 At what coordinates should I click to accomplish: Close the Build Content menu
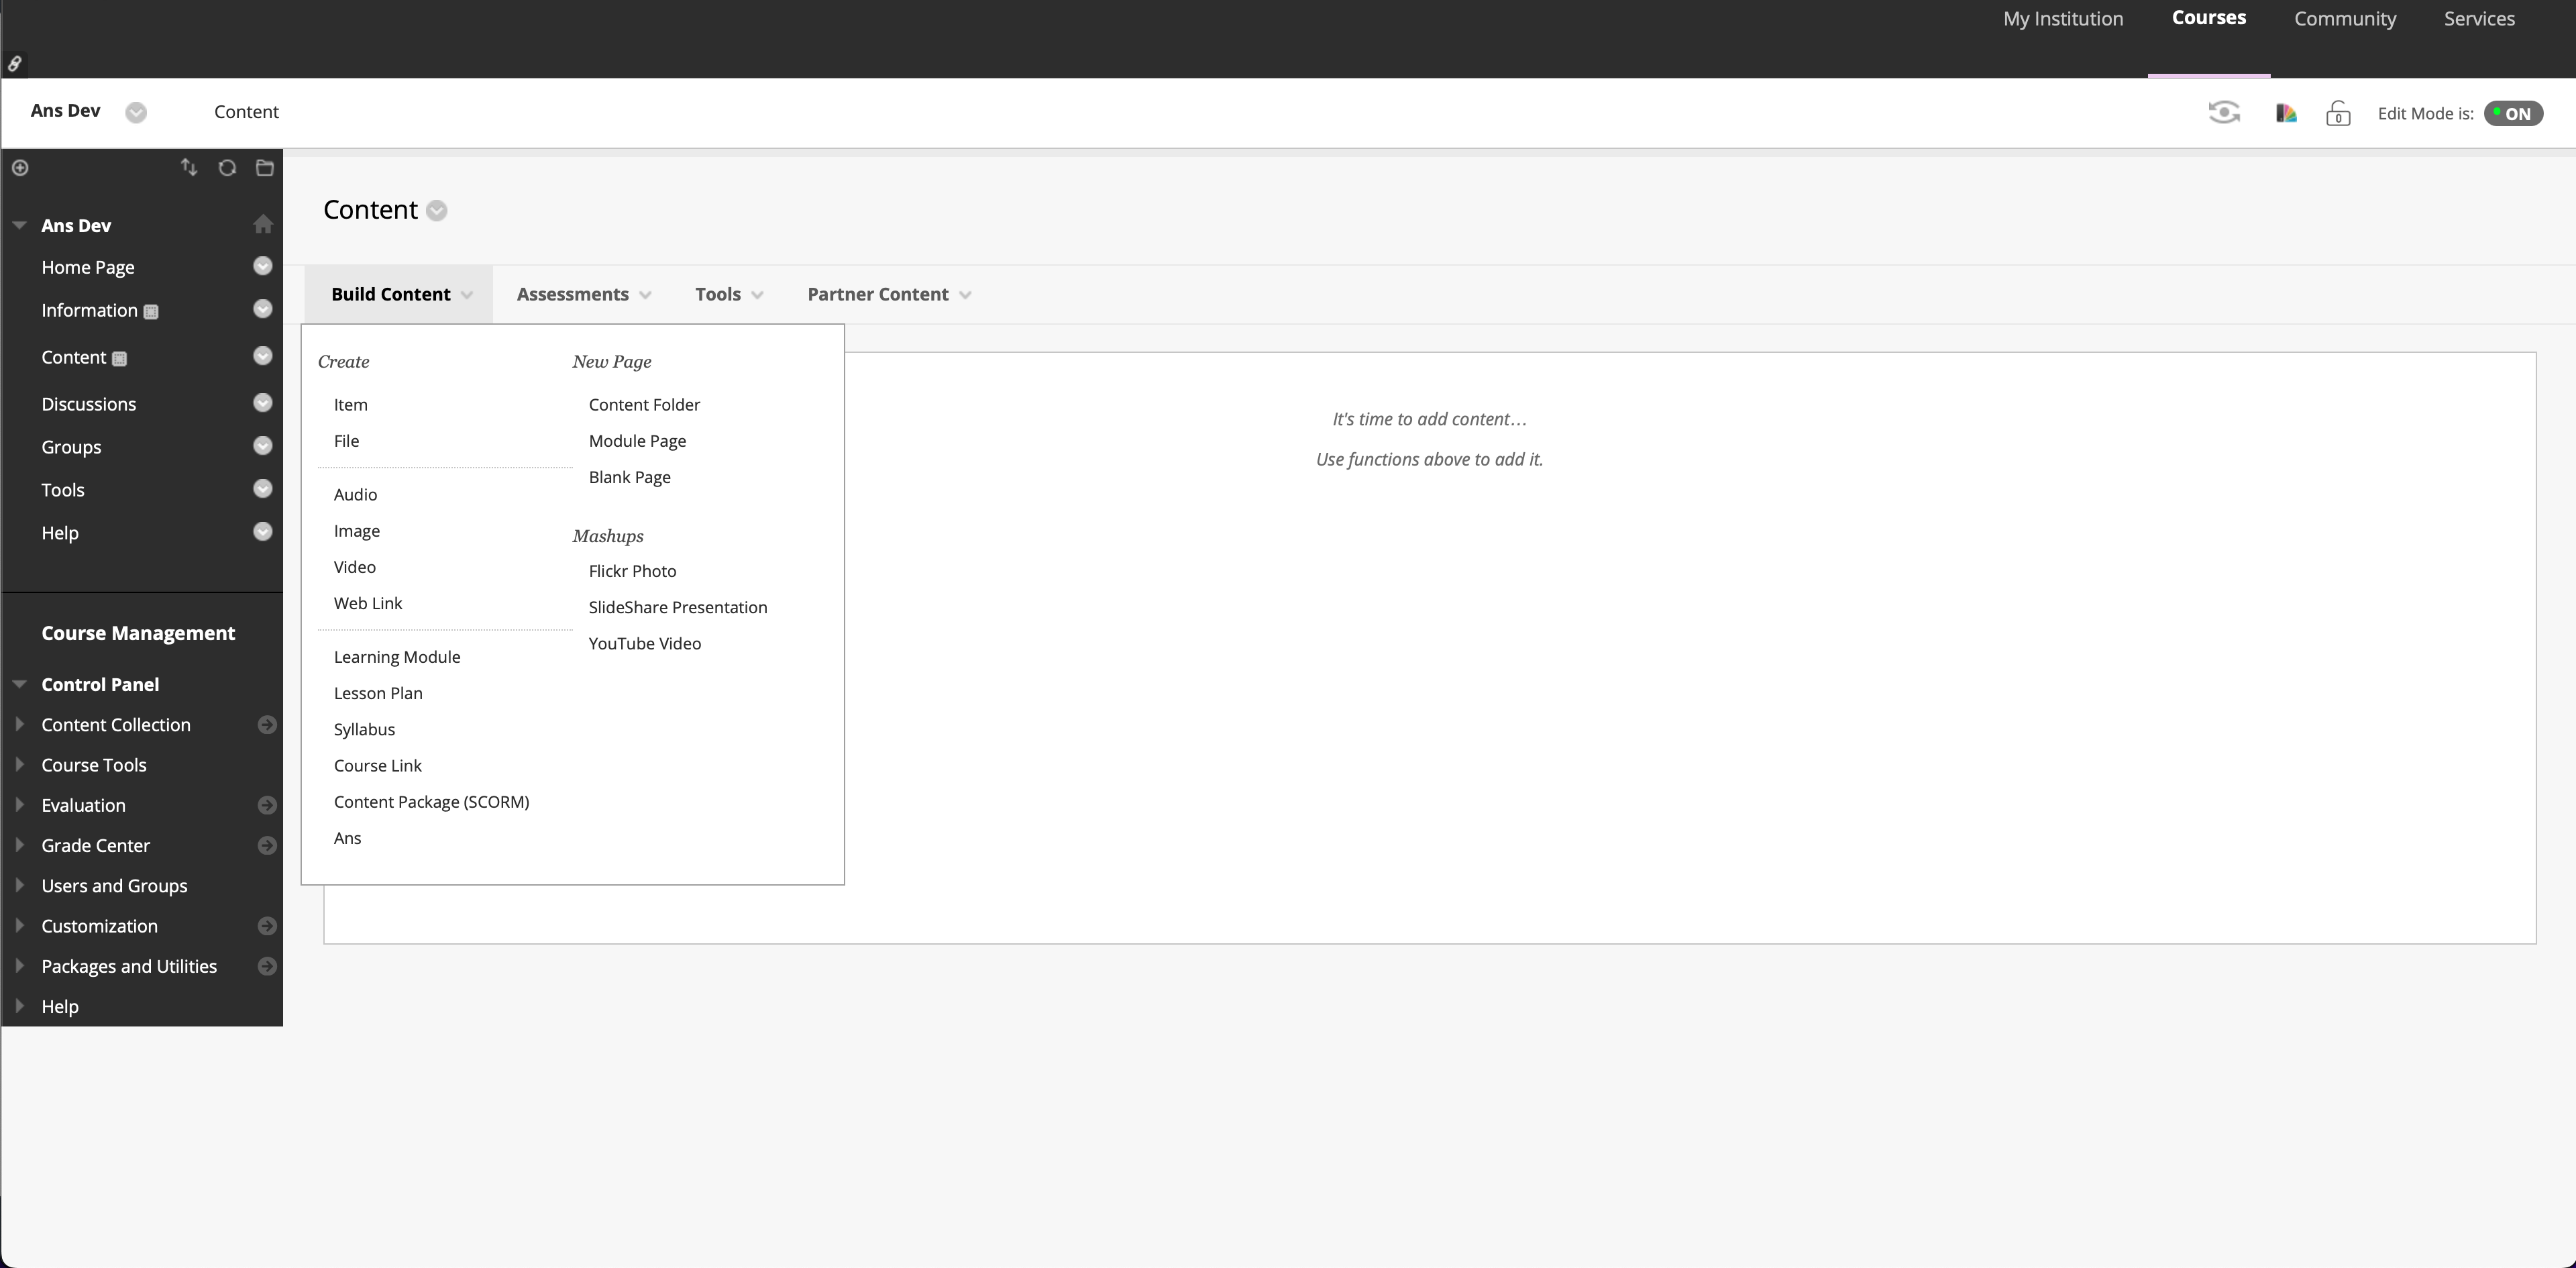click(399, 294)
